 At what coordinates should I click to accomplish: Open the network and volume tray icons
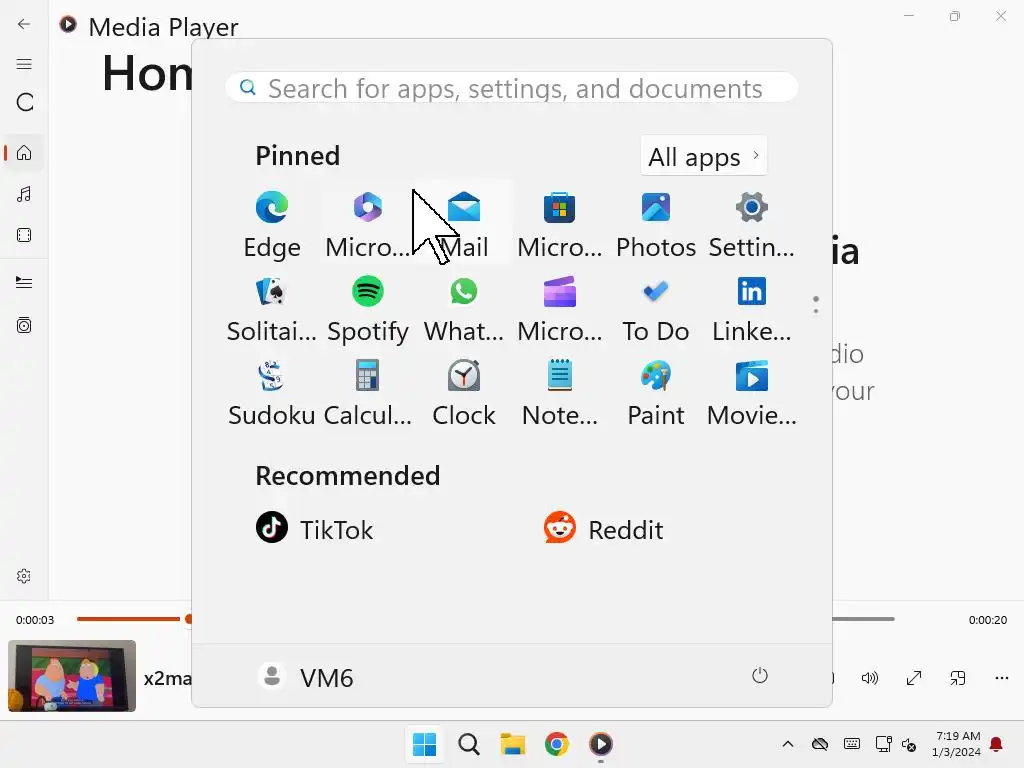click(x=896, y=744)
